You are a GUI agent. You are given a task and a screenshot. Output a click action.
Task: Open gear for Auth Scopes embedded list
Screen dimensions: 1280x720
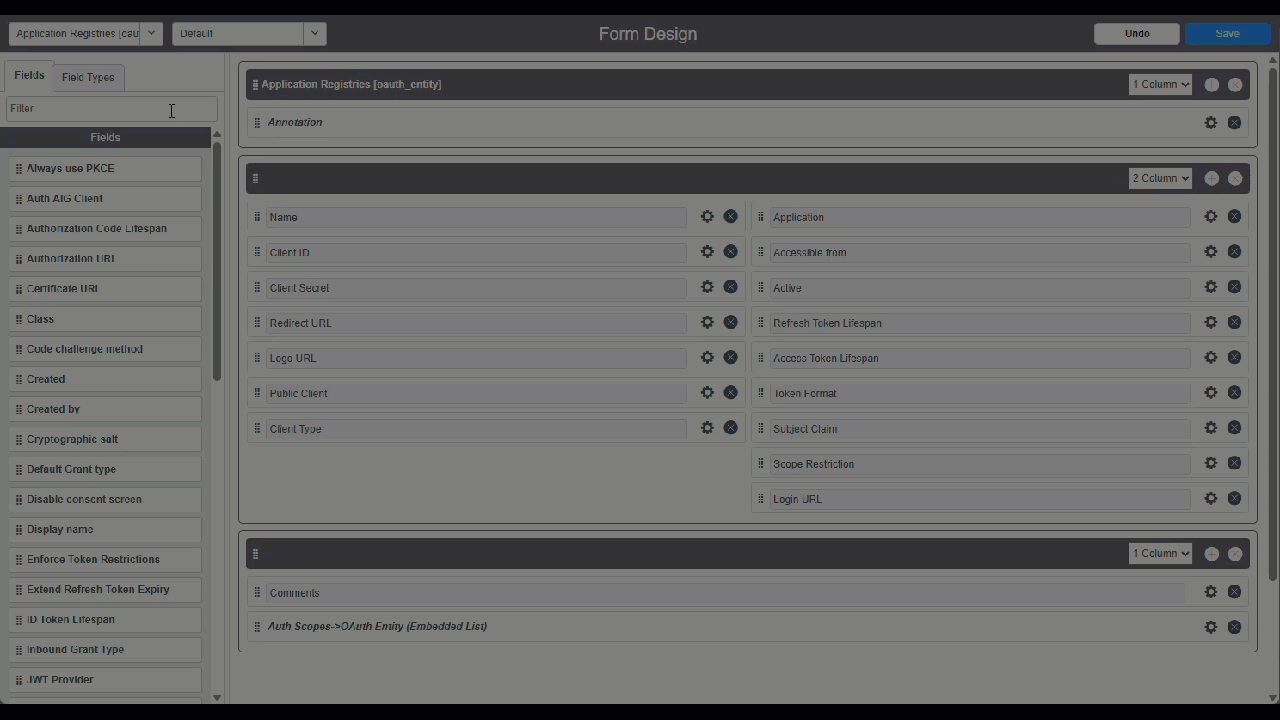pyautogui.click(x=1210, y=627)
